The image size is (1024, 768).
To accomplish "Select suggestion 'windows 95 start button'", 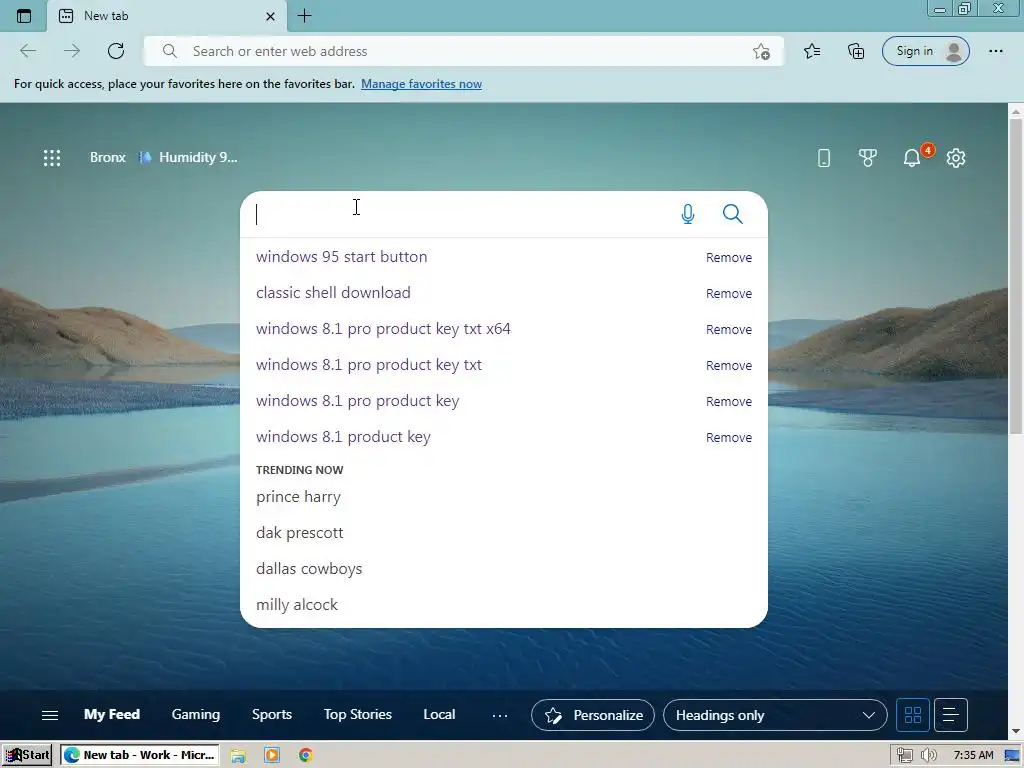I will pos(342,257).
